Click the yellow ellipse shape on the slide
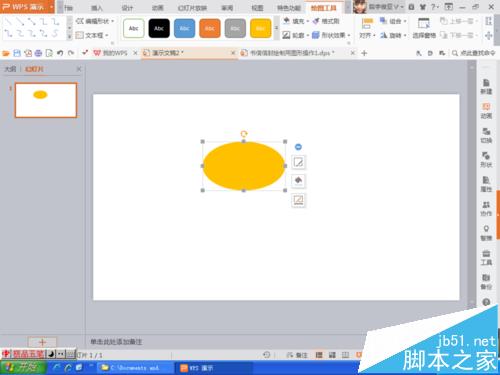Image resolution: width=500 pixels, height=375 pixels. [244, 166]
